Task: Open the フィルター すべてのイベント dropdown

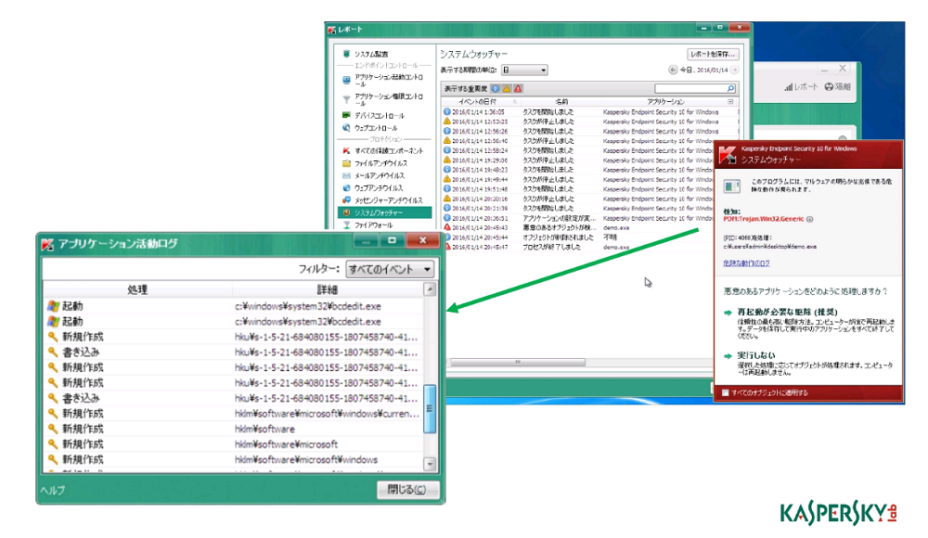Action: (391, 269)
